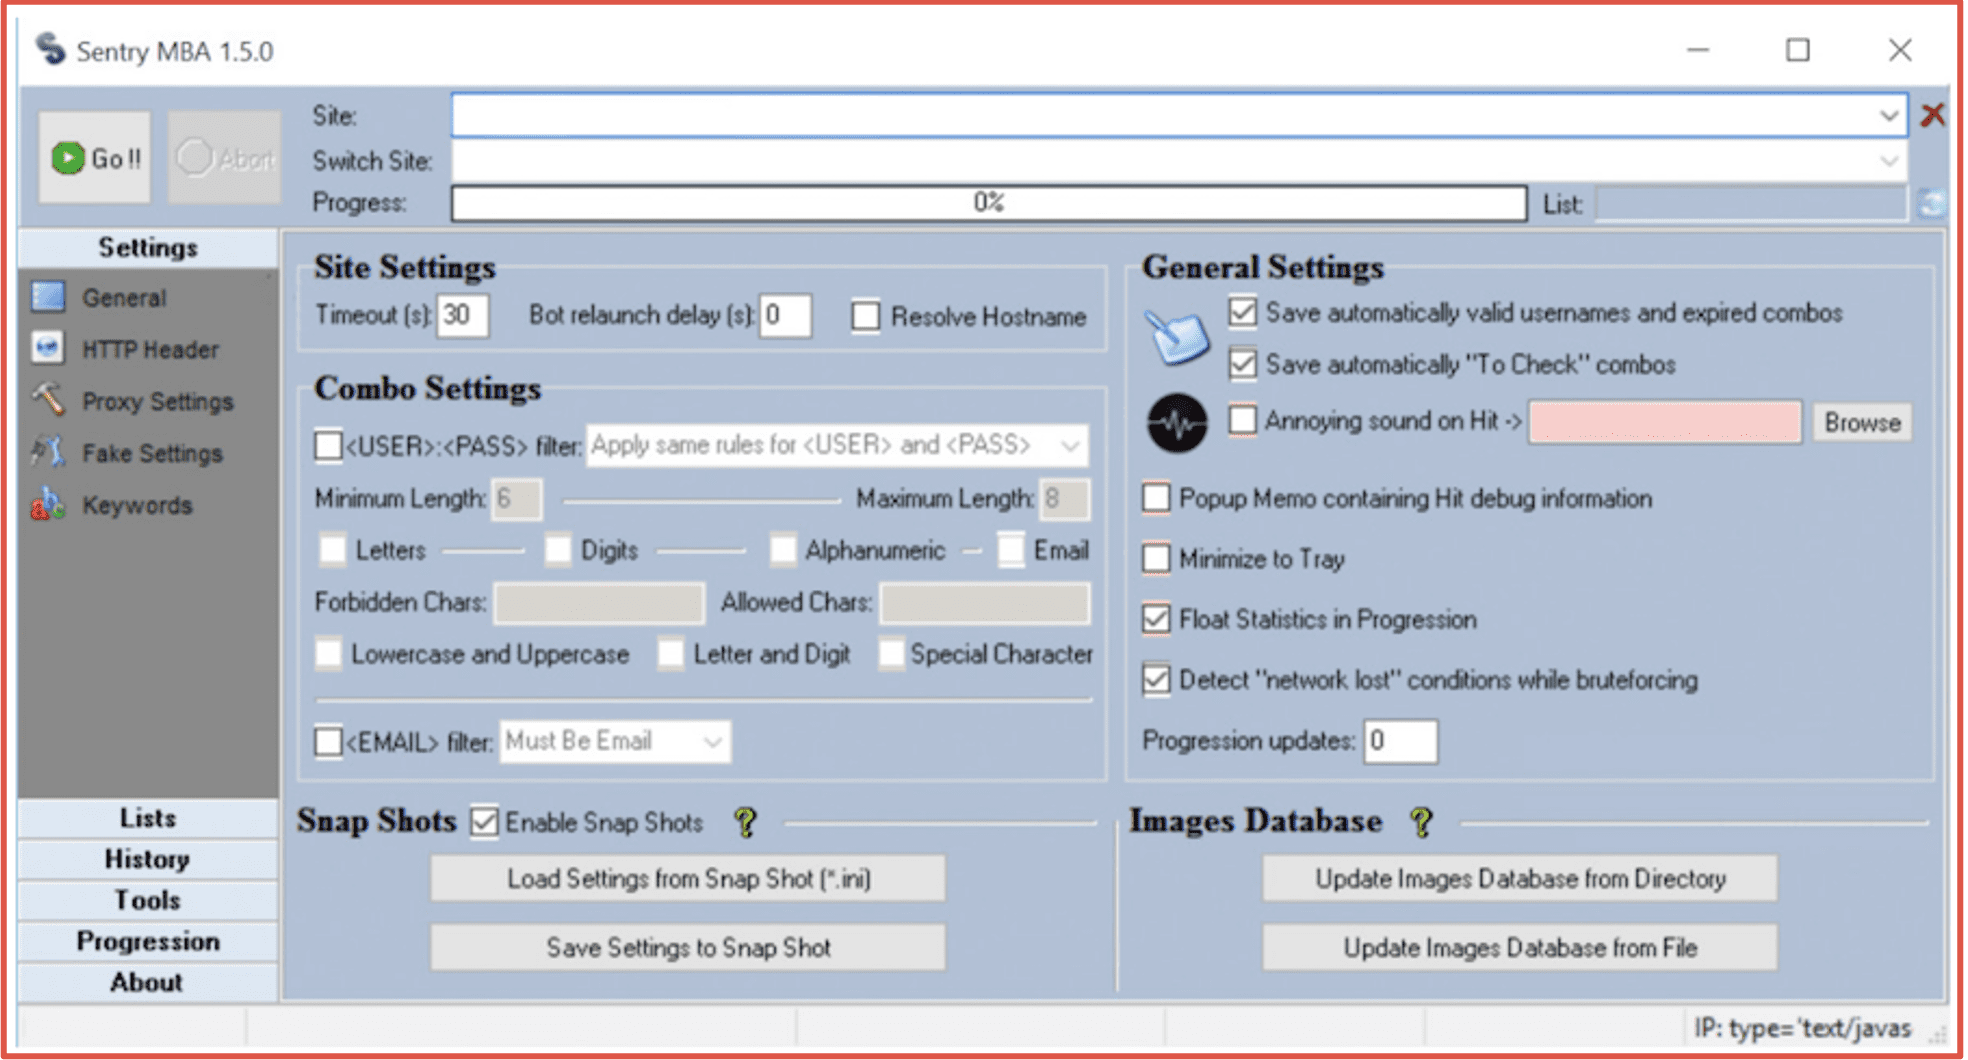Open the Progression section
Image resolution: width=1968 pixels, height=1060 pixels.
[148, 941]
